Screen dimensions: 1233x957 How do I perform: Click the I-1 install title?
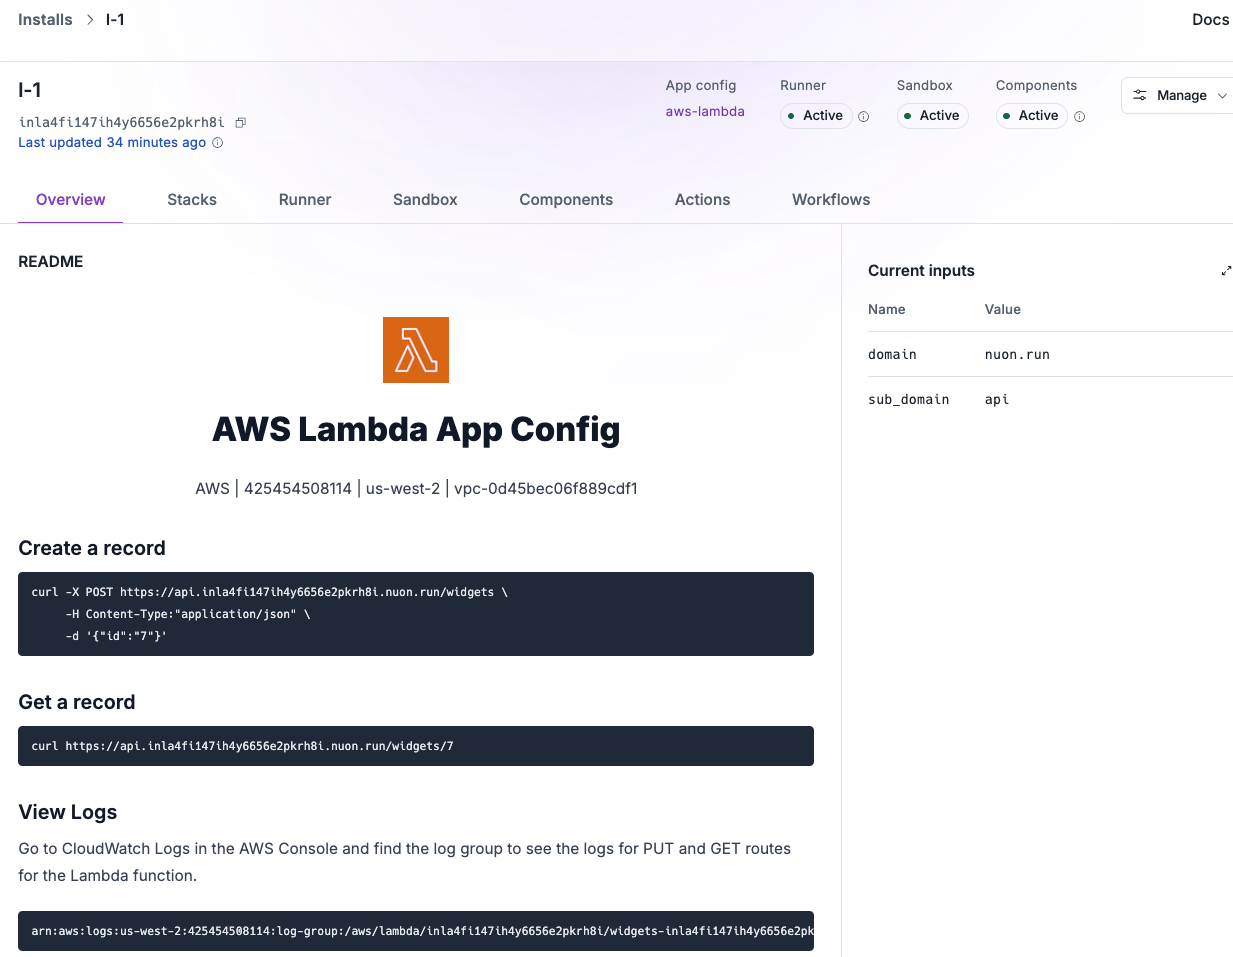coord(30,90)
